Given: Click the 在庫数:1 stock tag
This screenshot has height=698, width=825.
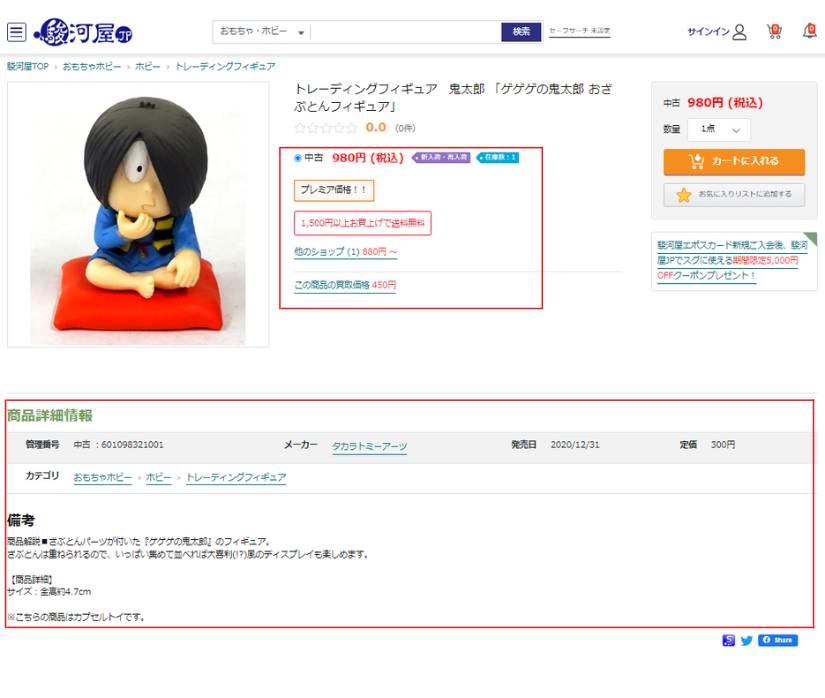Looking at the screenshot, I should point(498,157).
